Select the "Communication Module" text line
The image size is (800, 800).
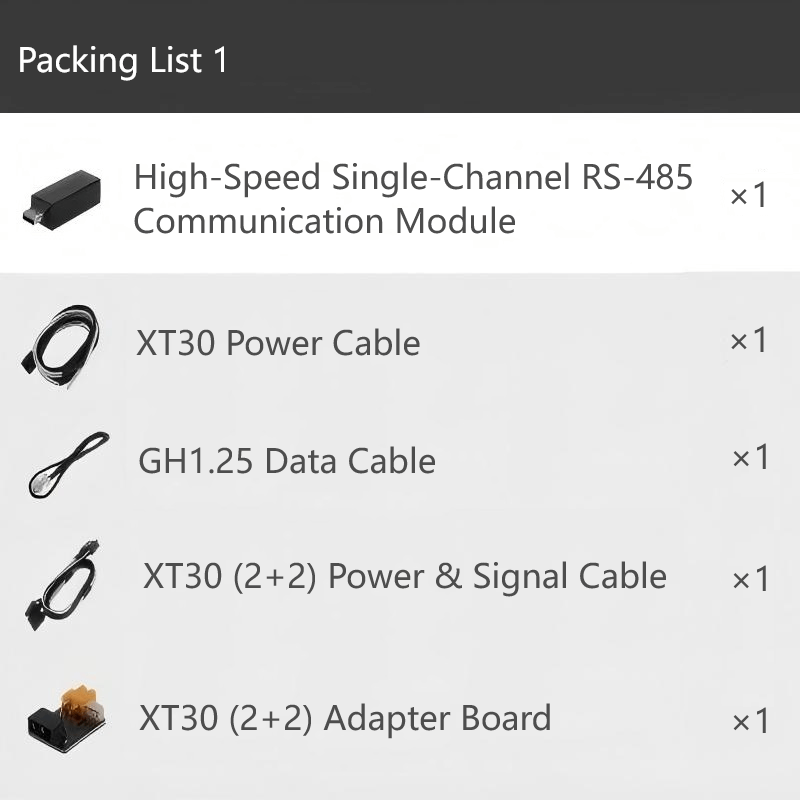tap(324, 221)
